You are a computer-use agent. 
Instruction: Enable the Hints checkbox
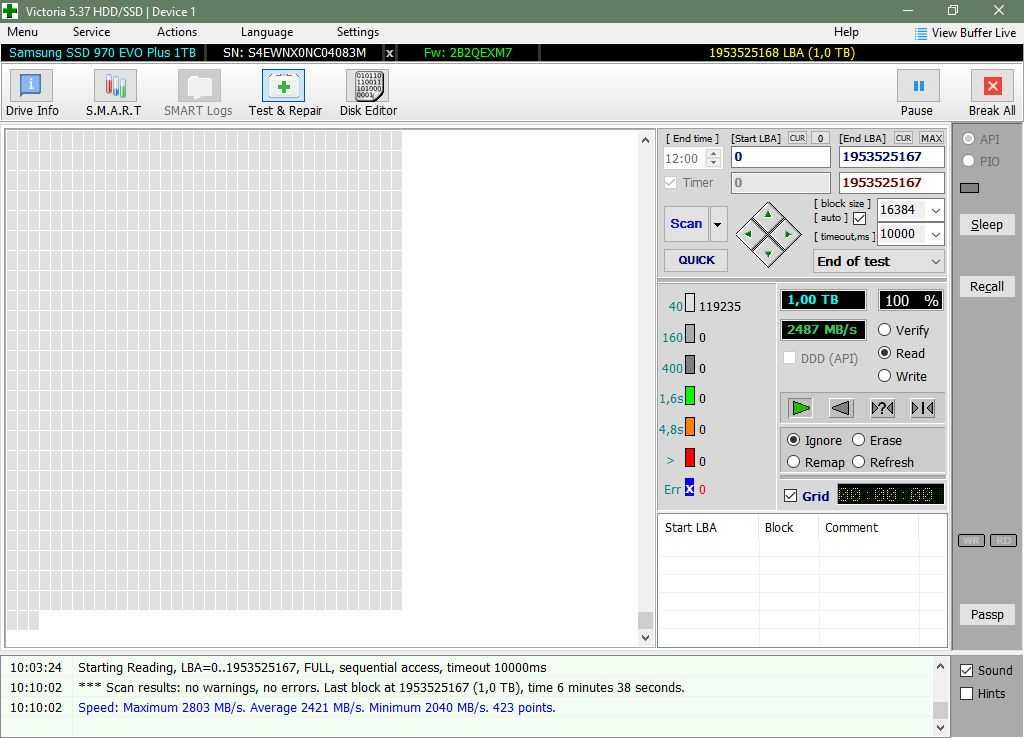[x=967, y=694]
